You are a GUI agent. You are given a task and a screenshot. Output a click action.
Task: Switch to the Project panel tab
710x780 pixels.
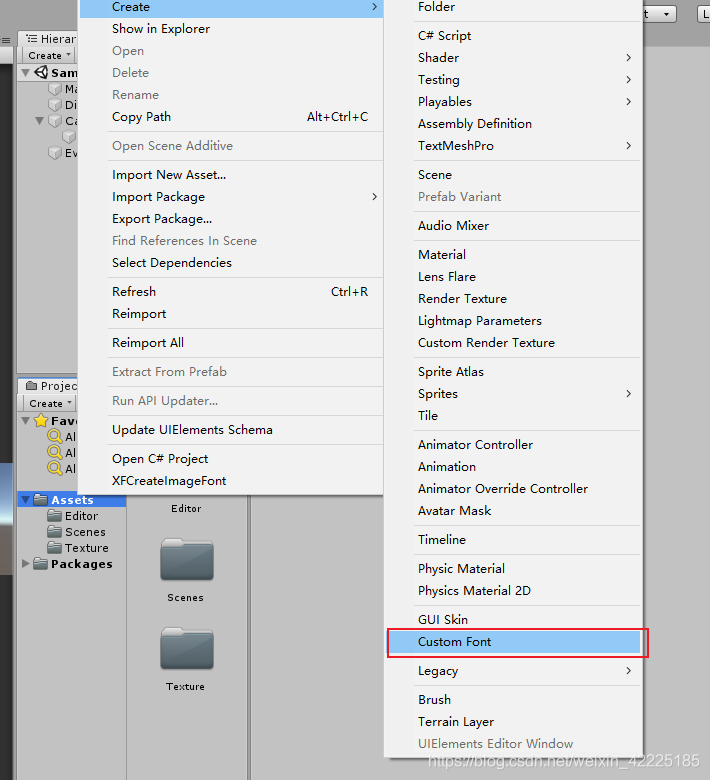[x=50, y=386]
